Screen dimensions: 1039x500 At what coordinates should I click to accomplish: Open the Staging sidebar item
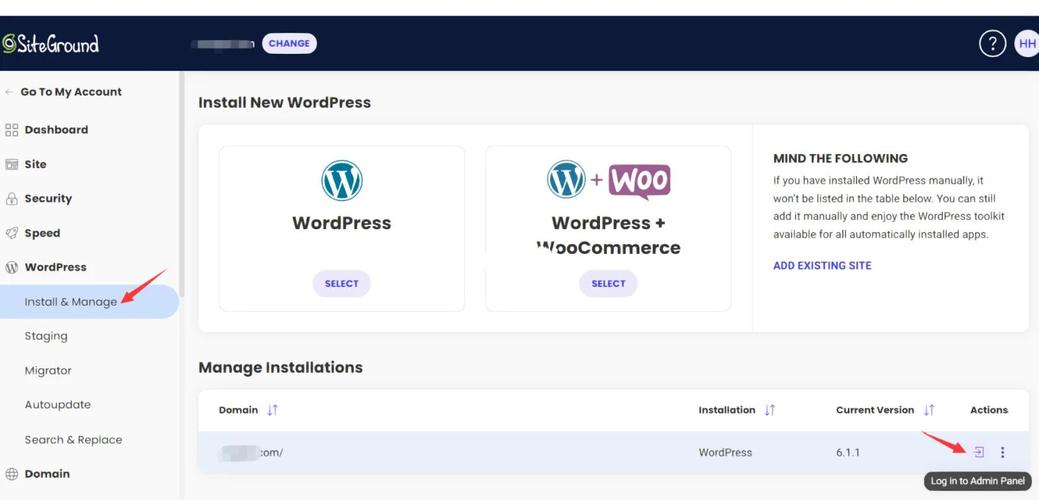[x=46, y=336]
